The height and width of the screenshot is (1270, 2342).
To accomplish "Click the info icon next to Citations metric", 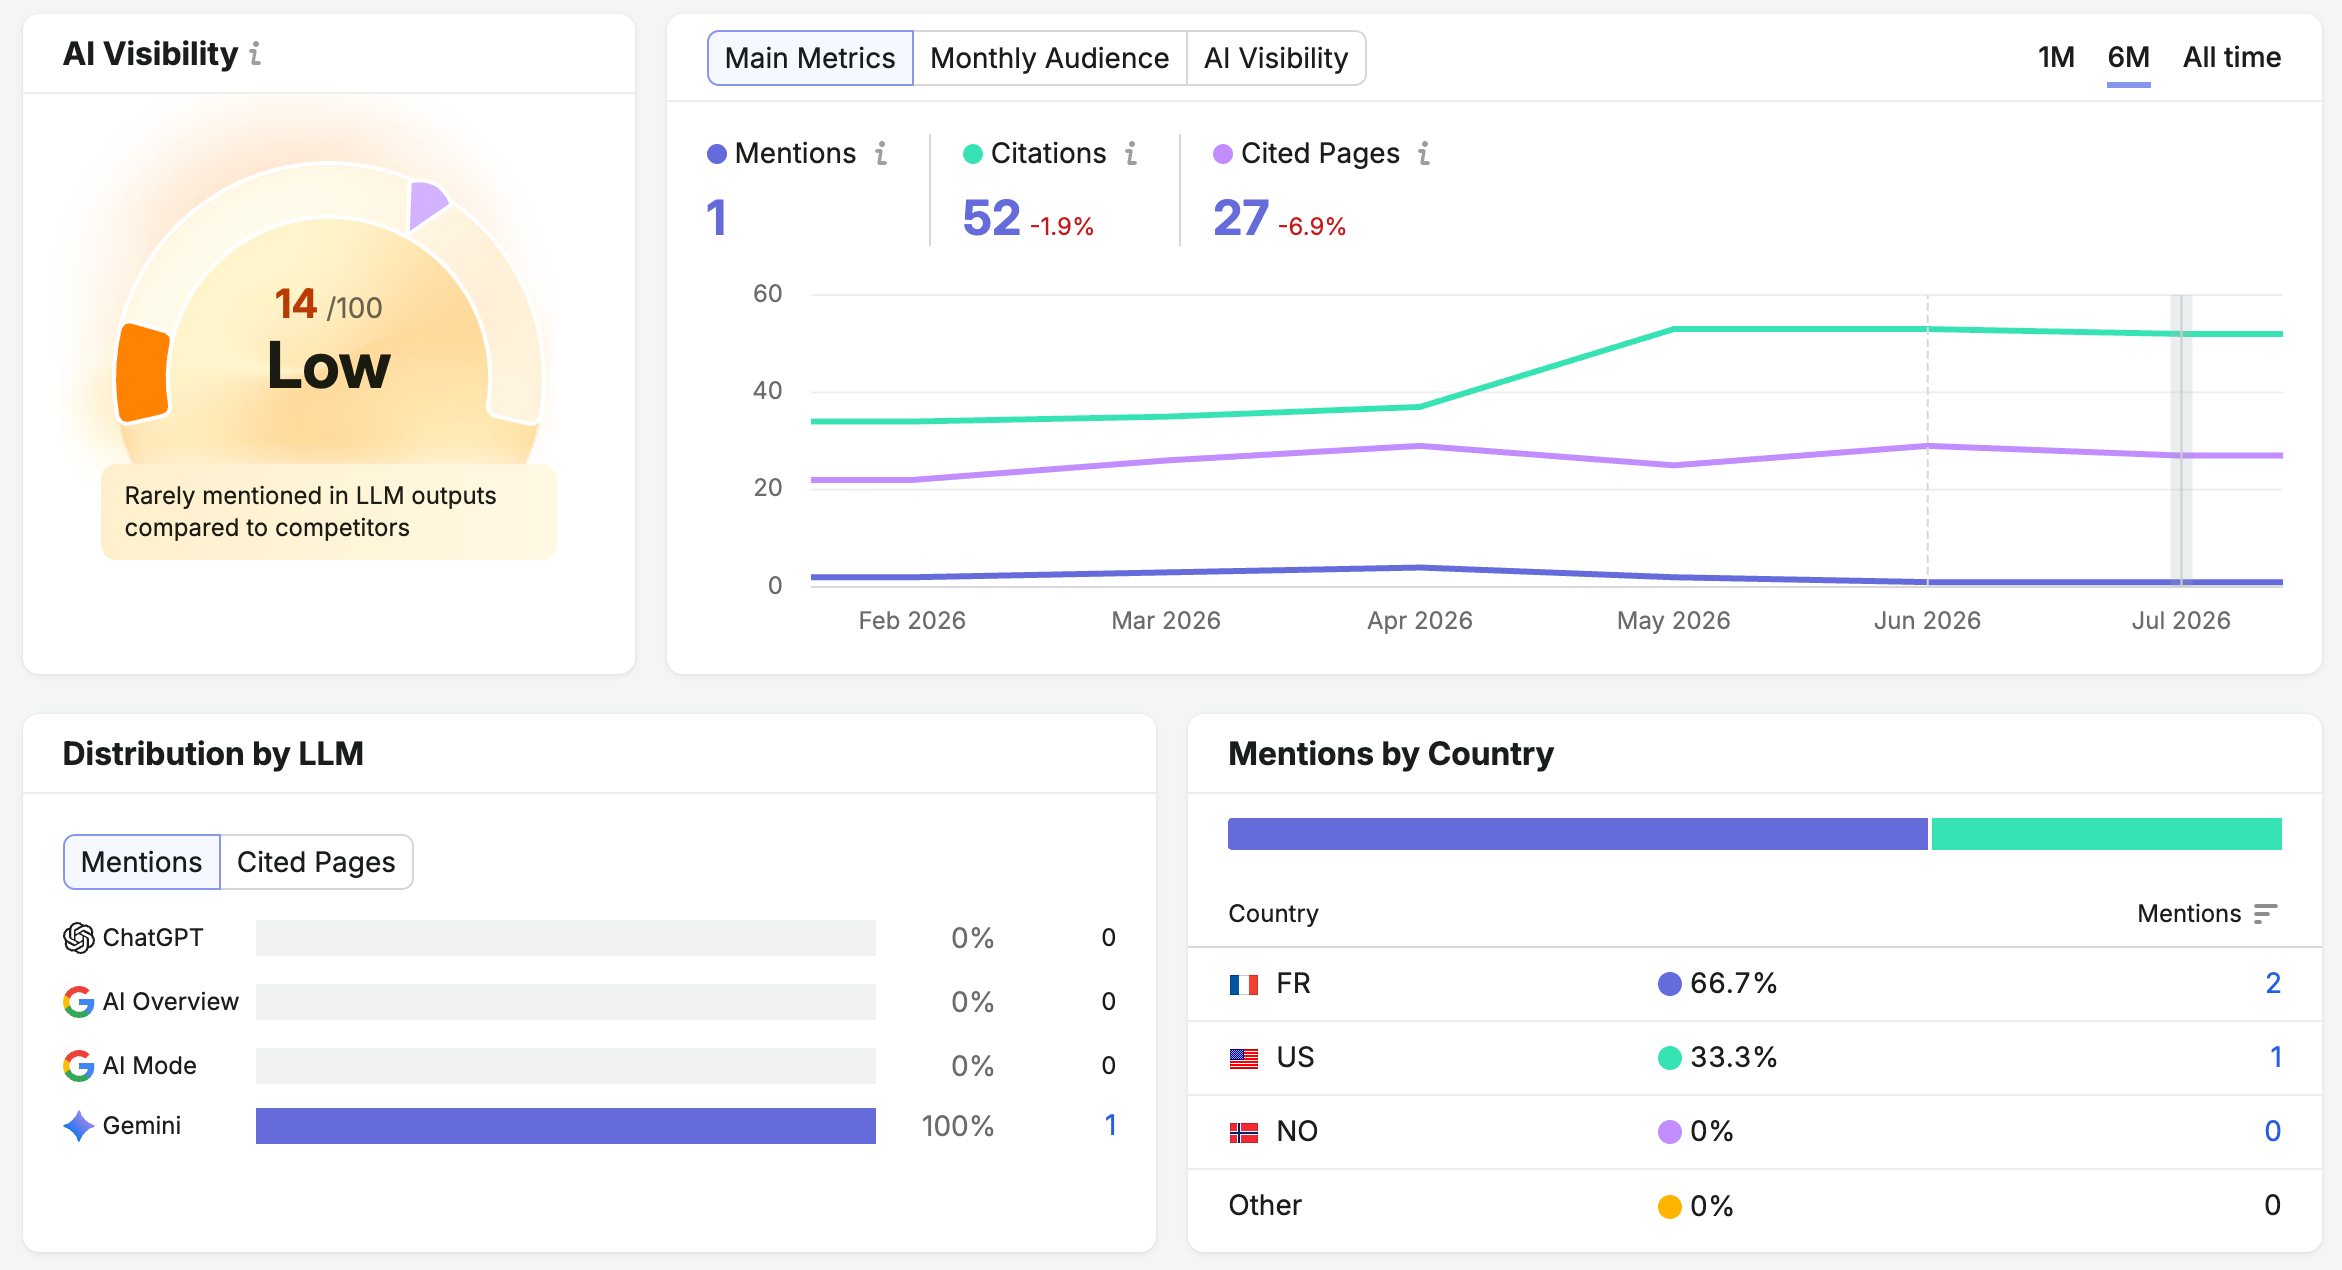I will coord(1131,153).
